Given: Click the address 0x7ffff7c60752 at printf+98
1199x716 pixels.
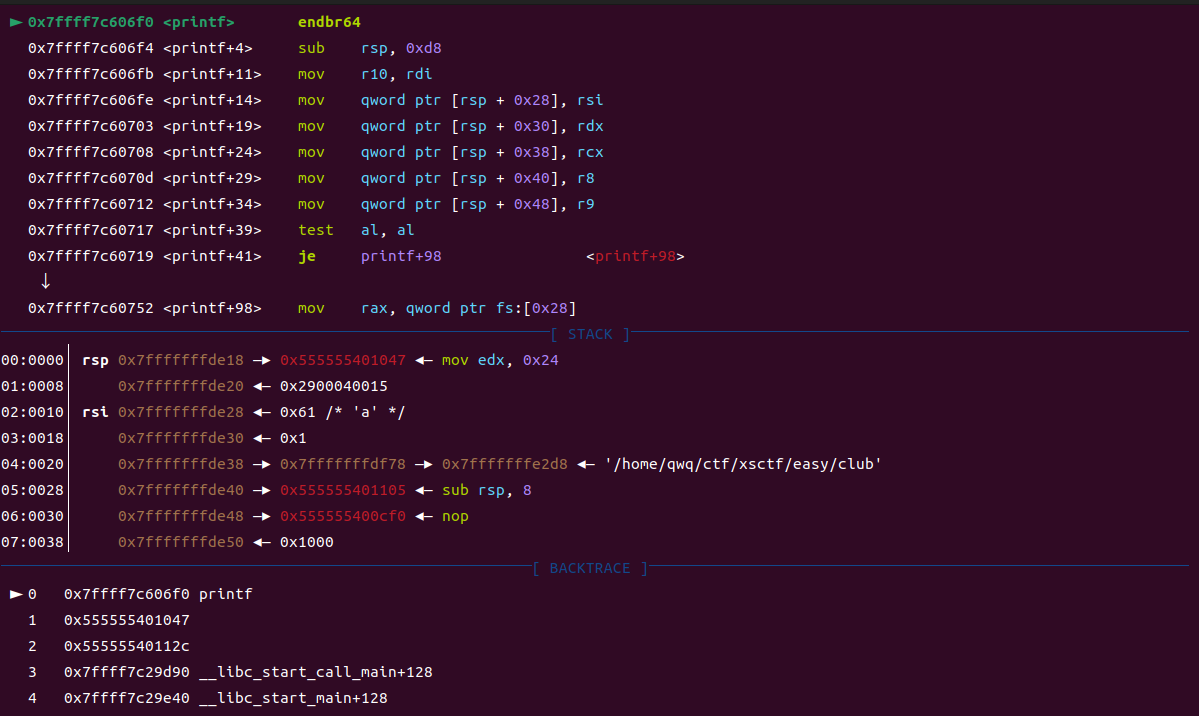Looking at the screenshot, I should 90,308.
